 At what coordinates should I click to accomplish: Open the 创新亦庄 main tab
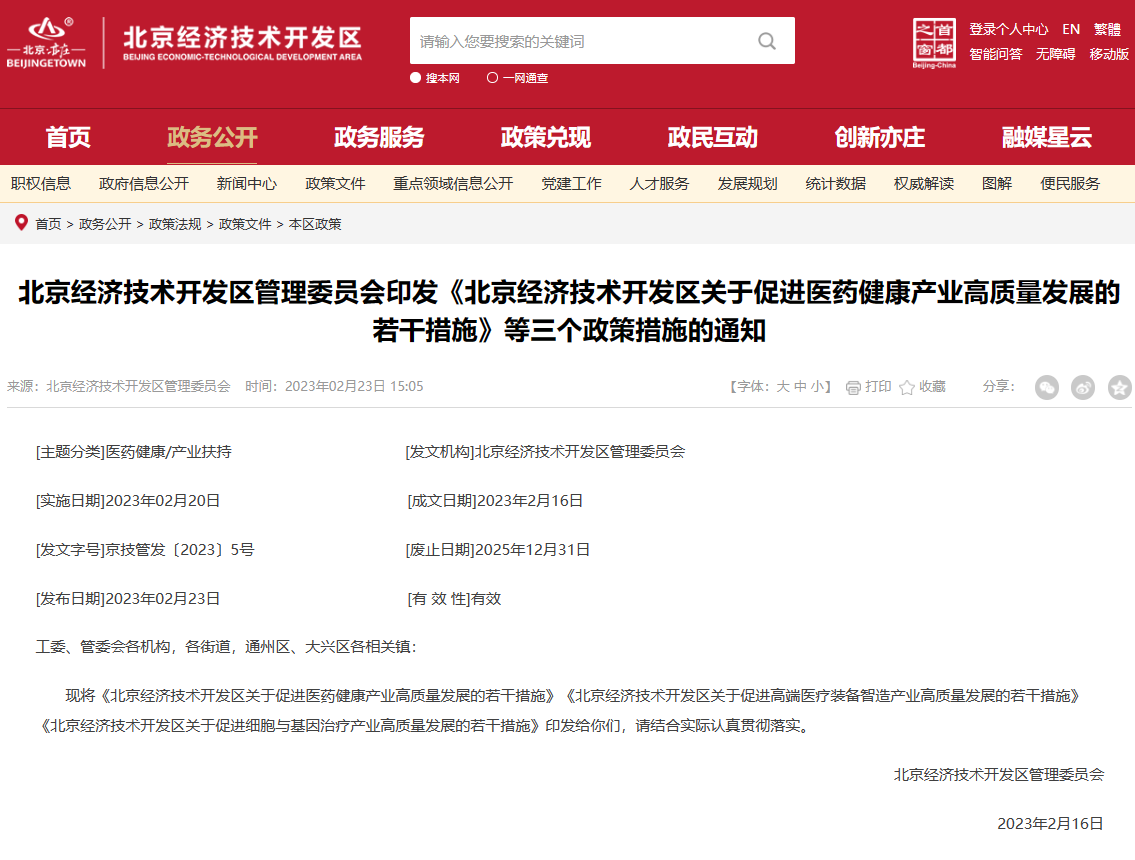click(879, 137)
